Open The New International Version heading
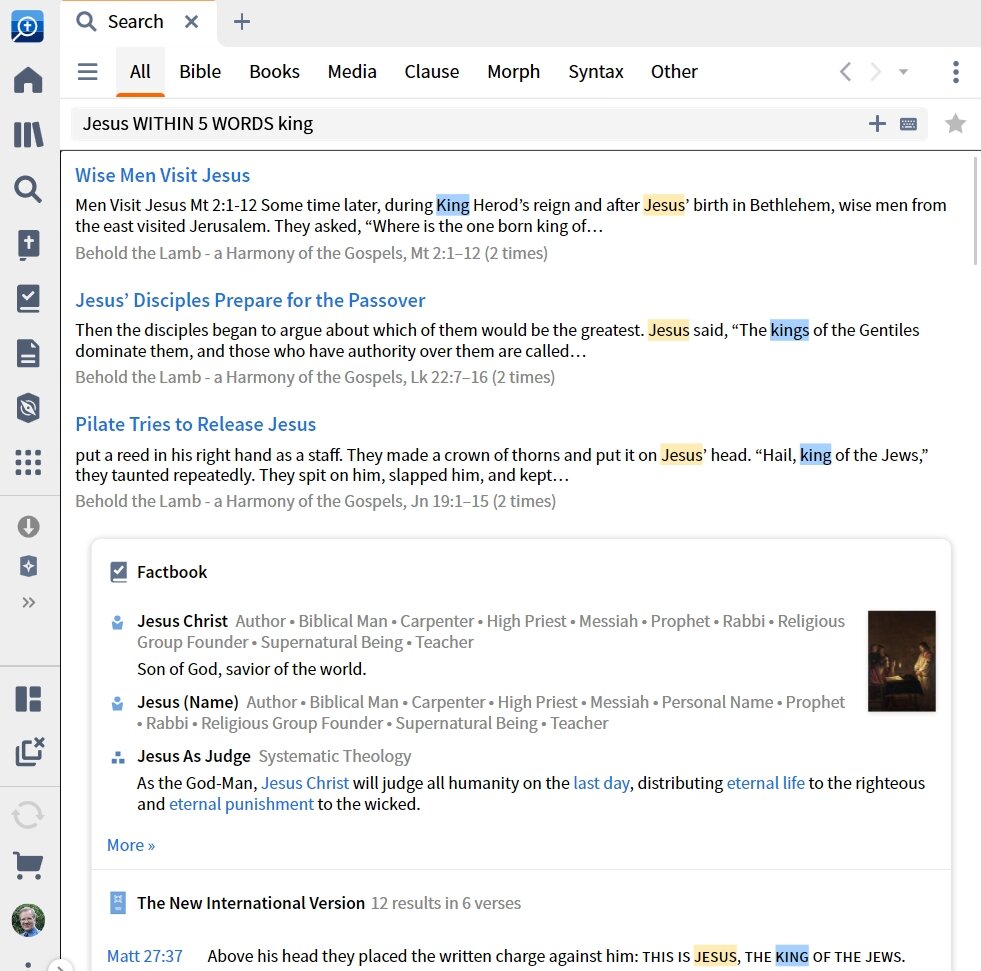The height and width of the screenshot is (971, 981). pyautogui.click(x=251, y=903)
